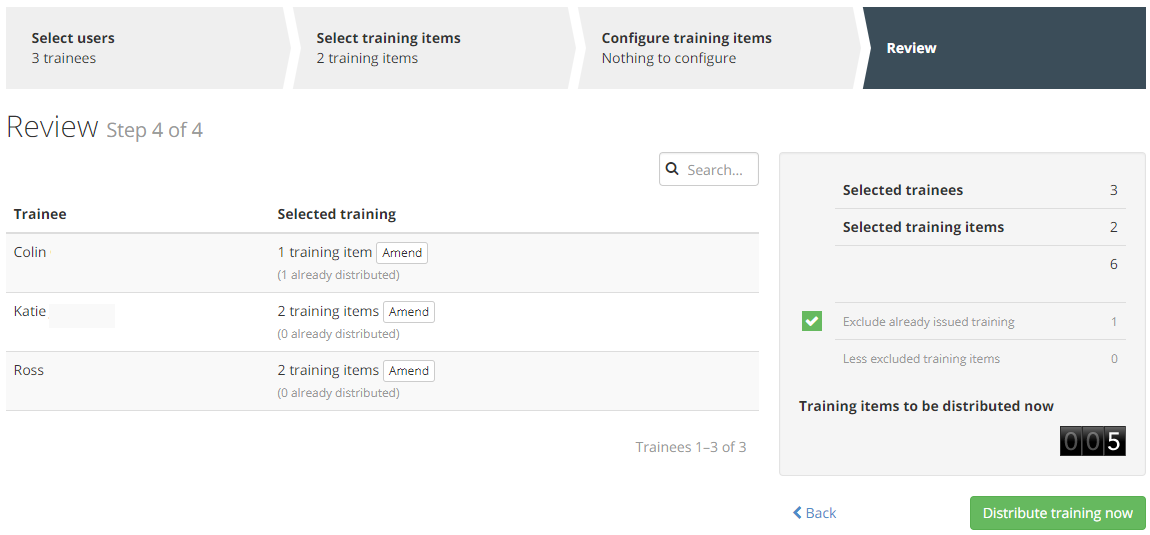Select the Review step tab
This screenshot has width=1150, height=535.
(x=1004, y=48)
